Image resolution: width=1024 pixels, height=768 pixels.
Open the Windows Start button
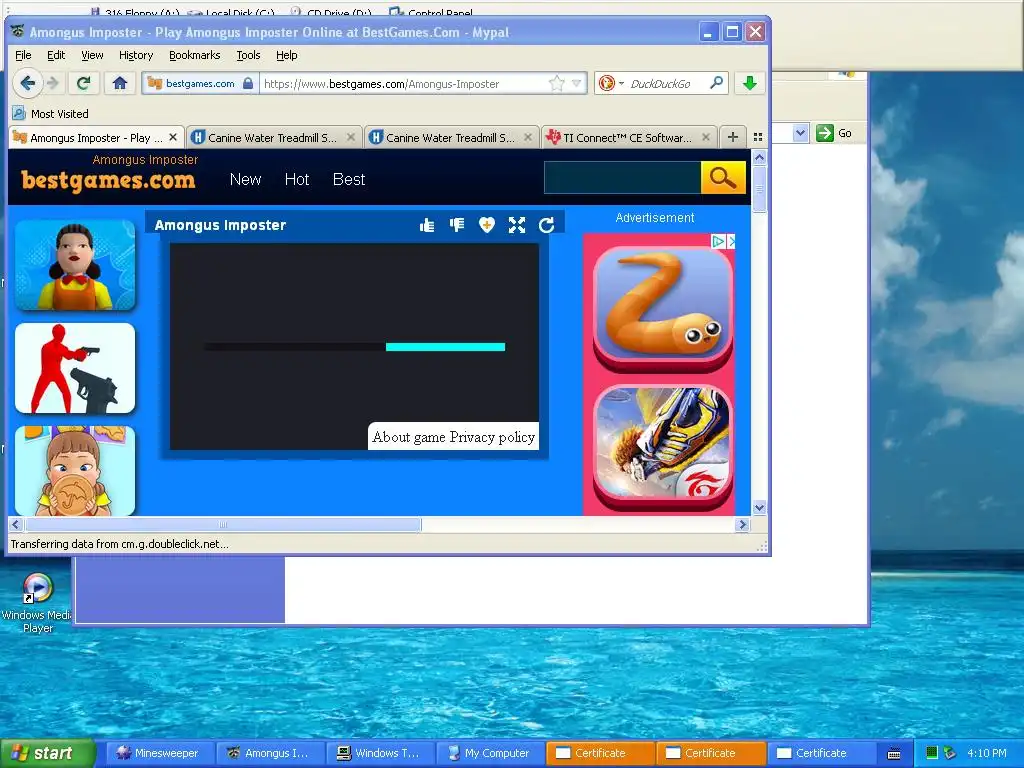pyautogui.click(x=47, y=753)
